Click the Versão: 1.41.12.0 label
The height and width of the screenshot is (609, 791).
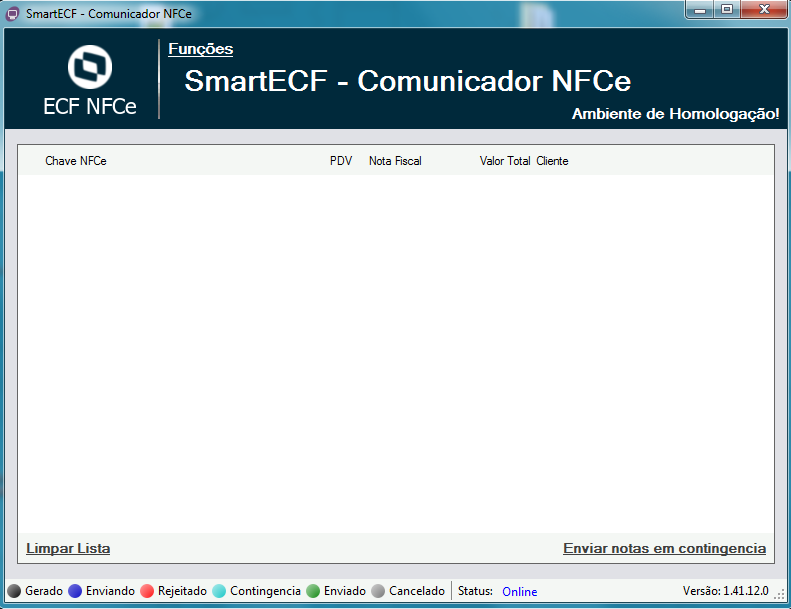pyautogui.click(x=725, y=591)
